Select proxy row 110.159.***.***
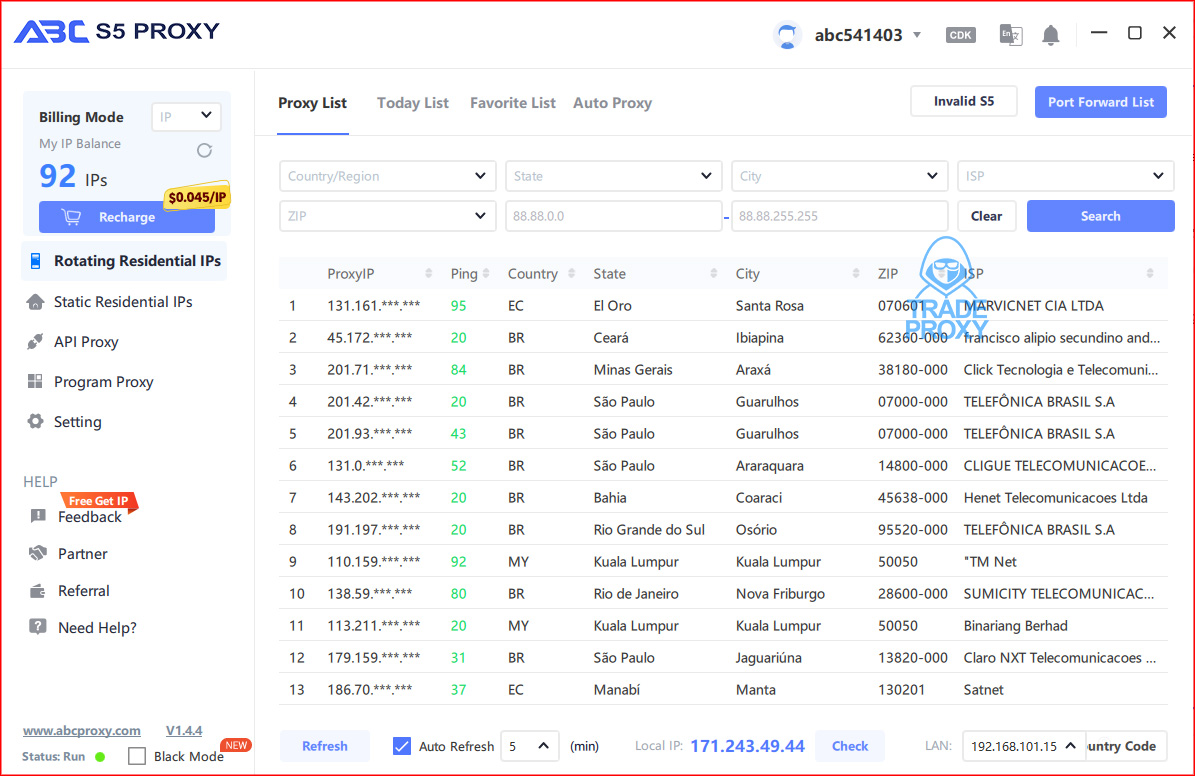The image size is (1195, 776). [x=723, y=562]
